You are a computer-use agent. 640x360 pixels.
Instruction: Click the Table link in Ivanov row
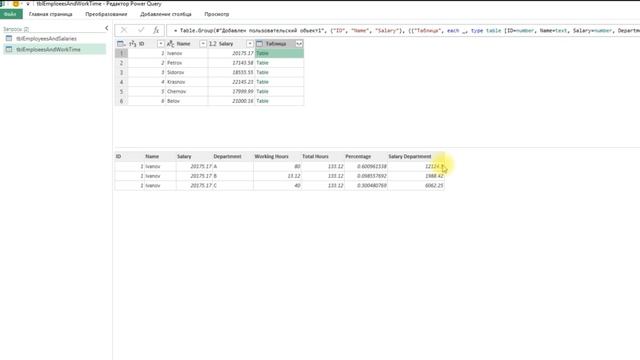pyautogui.click(x=262, y=53)
